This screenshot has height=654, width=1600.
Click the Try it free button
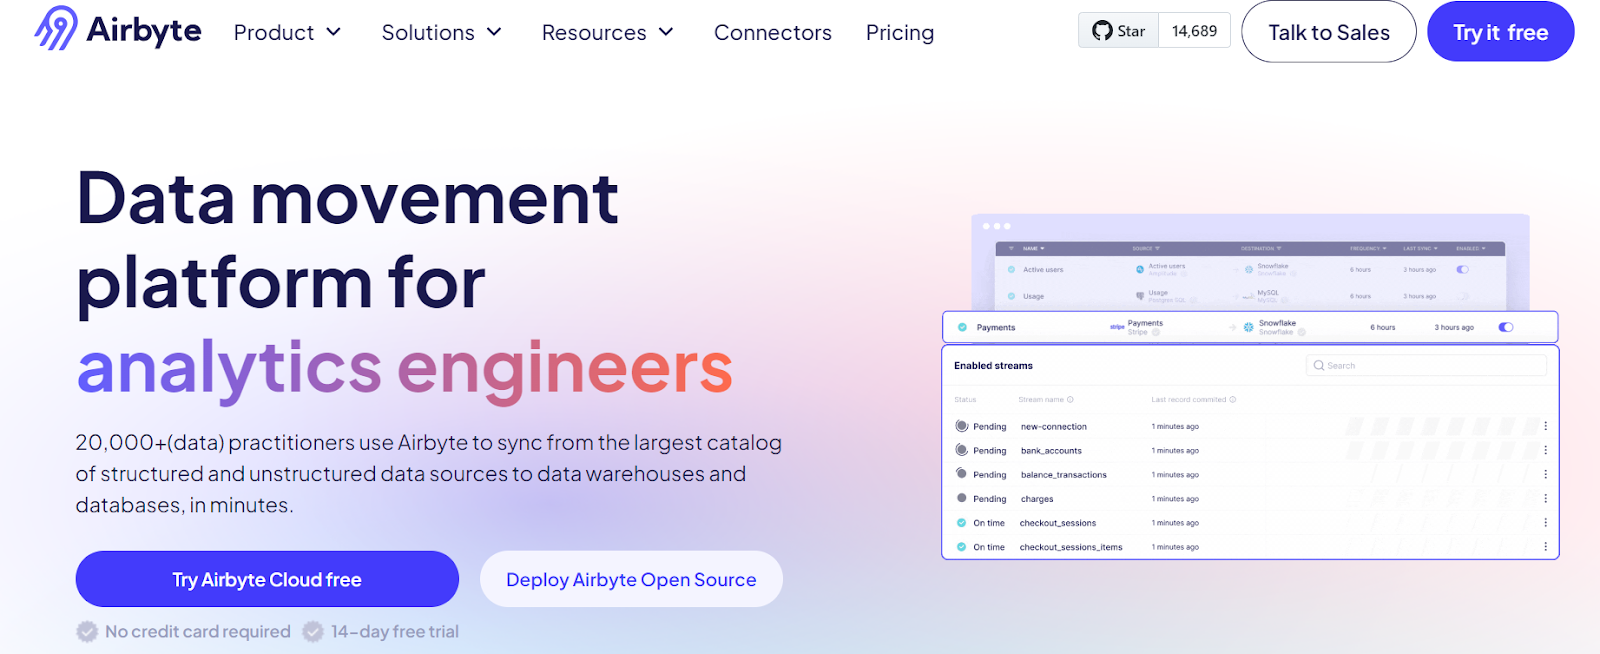click(x=1501, y=32)
